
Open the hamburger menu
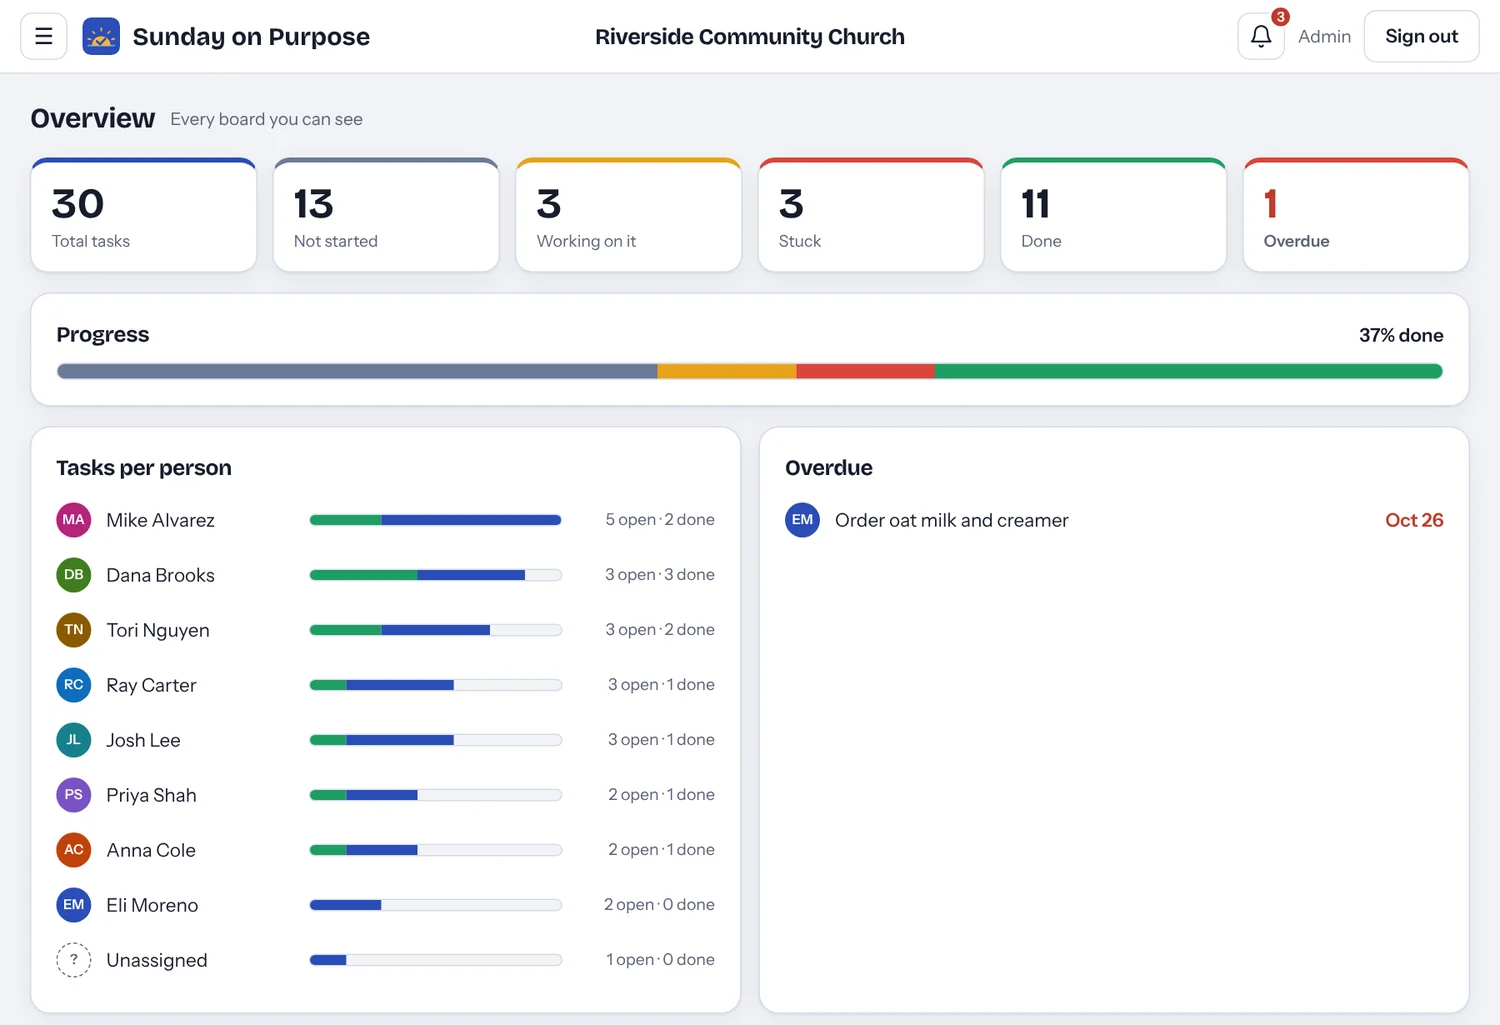pyautogui.click(x=44, y=37)
